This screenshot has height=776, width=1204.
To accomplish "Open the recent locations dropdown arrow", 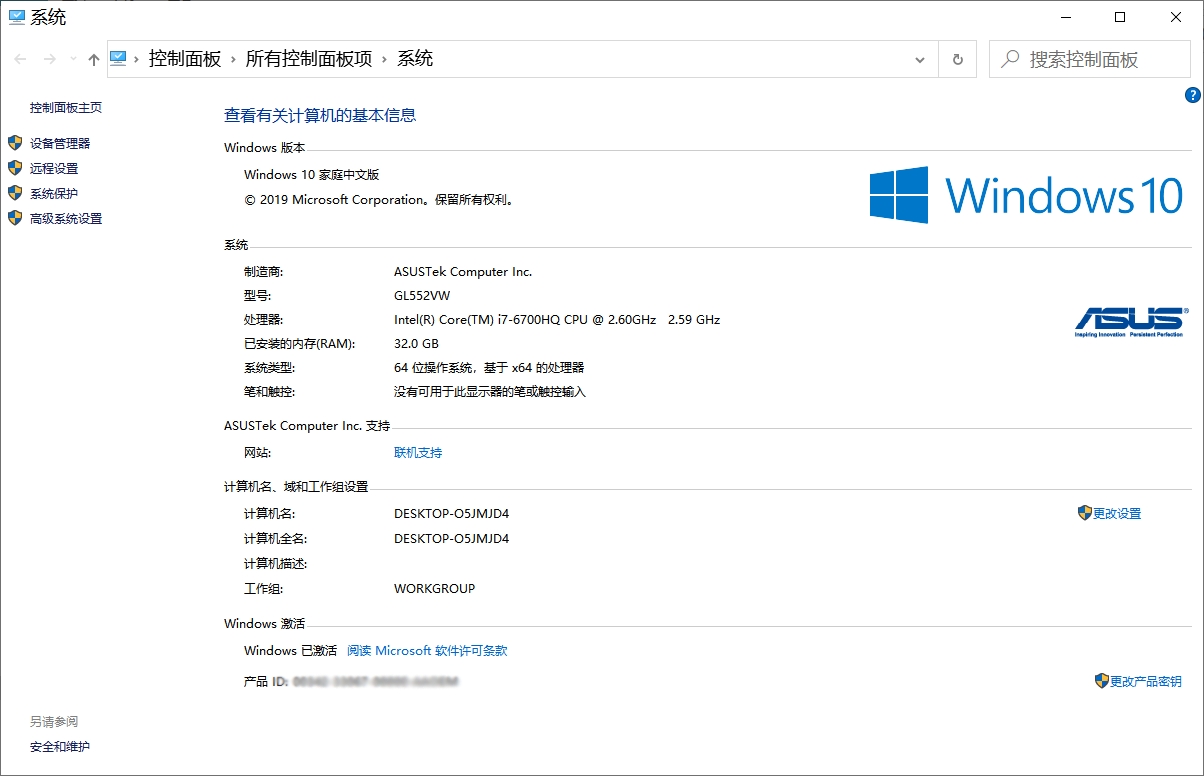I will point(73,60).
